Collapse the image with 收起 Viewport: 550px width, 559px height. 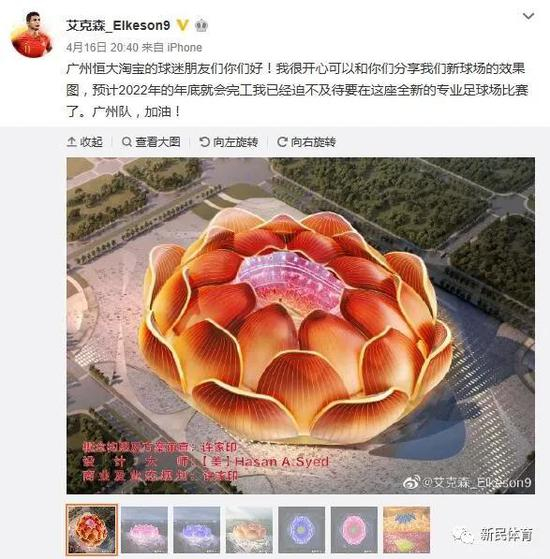(x=84, y=142)
